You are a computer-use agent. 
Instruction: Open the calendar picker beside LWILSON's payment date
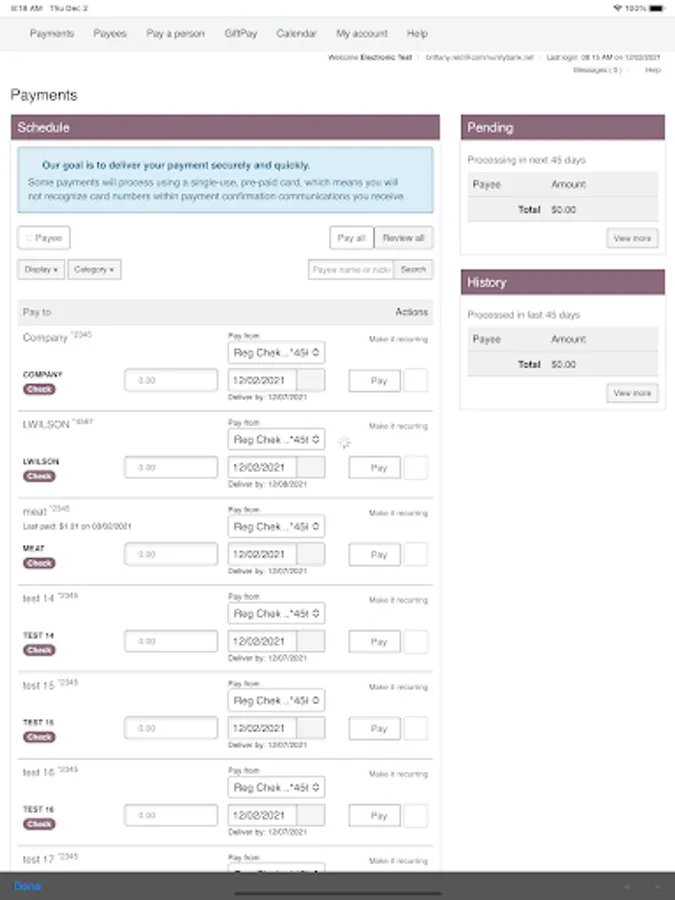pos(312,468)
